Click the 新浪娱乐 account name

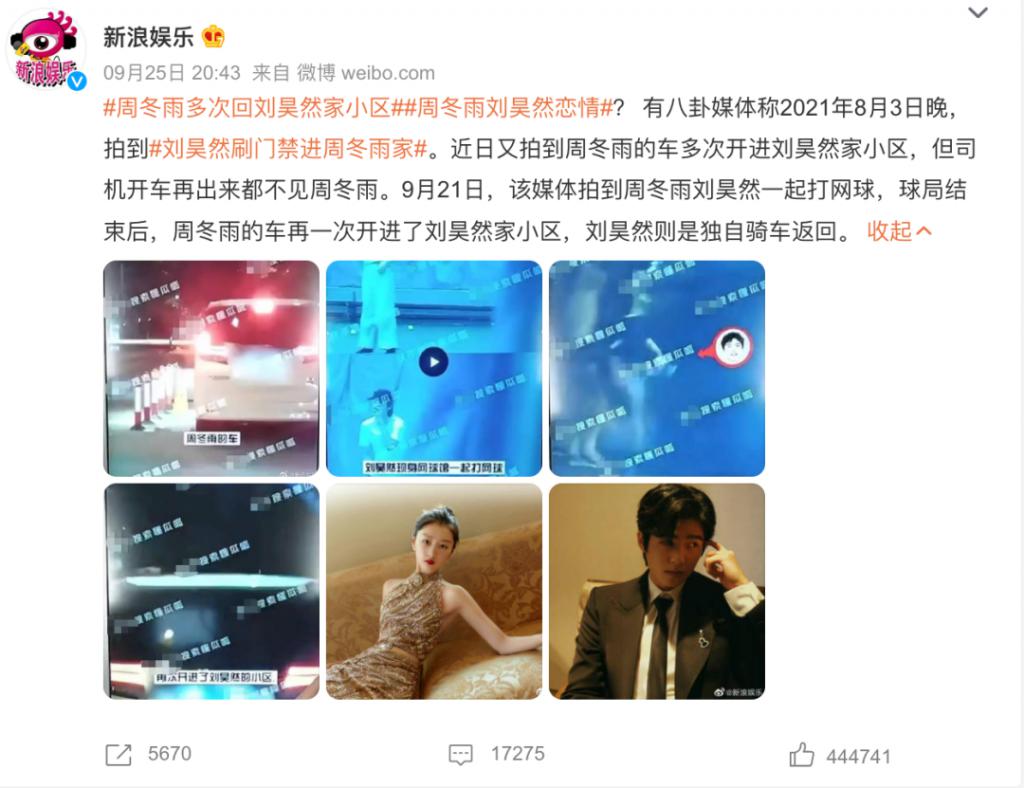click(148, 37)
